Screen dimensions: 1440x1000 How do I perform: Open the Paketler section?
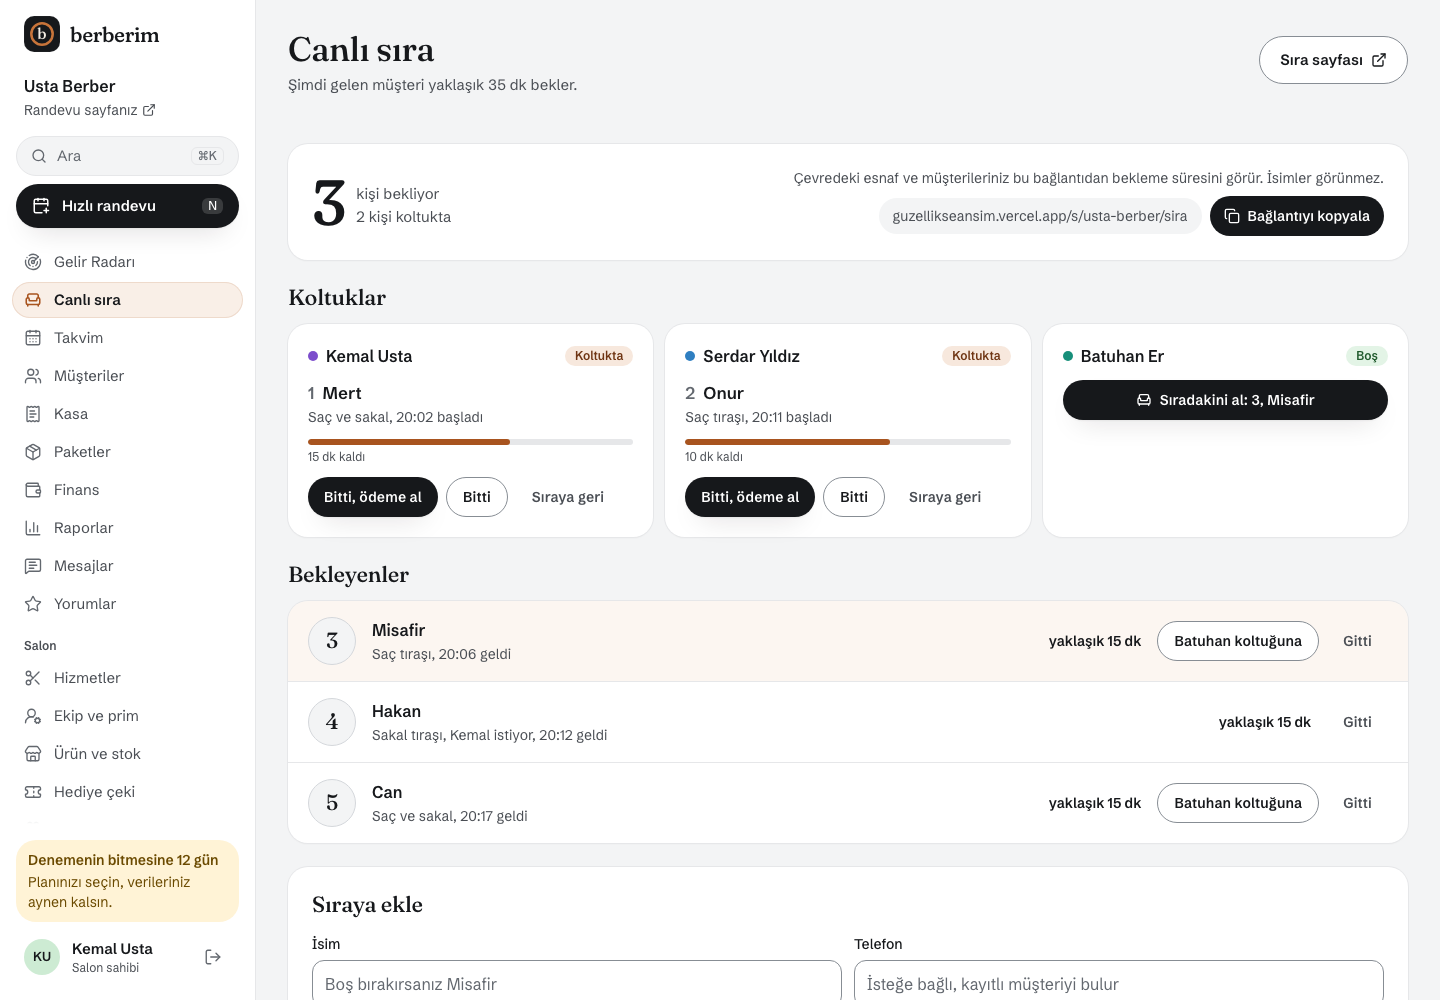point(127,452)
